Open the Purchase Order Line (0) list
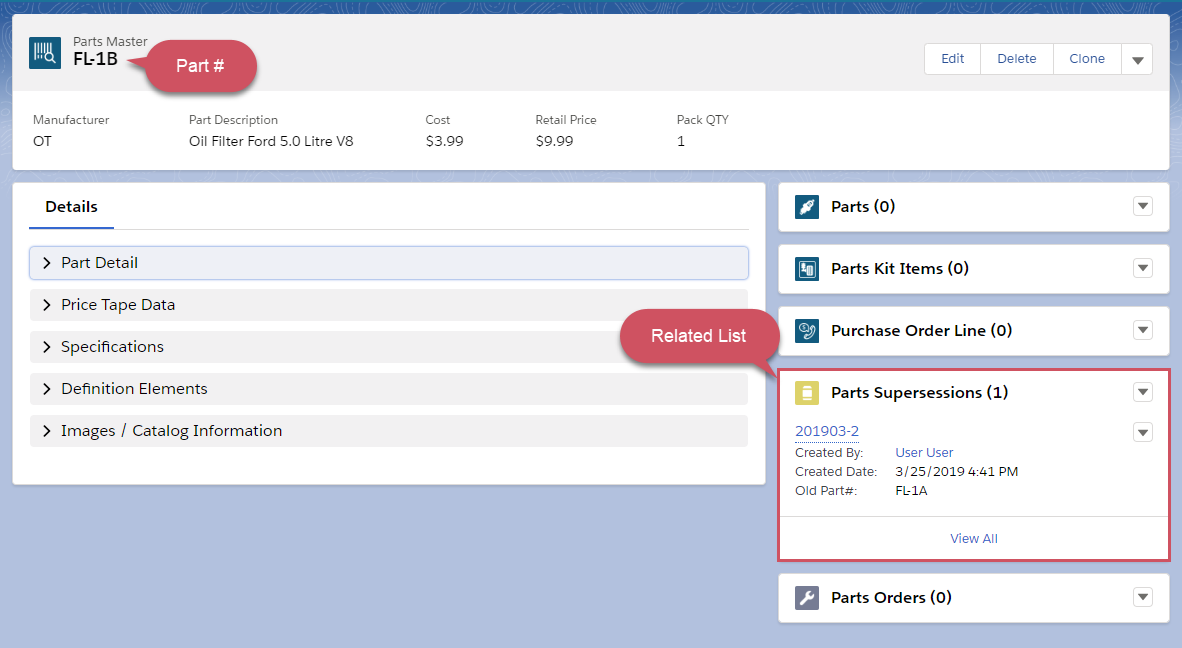The image size is (1182, 648). click(x=922, y=330)
